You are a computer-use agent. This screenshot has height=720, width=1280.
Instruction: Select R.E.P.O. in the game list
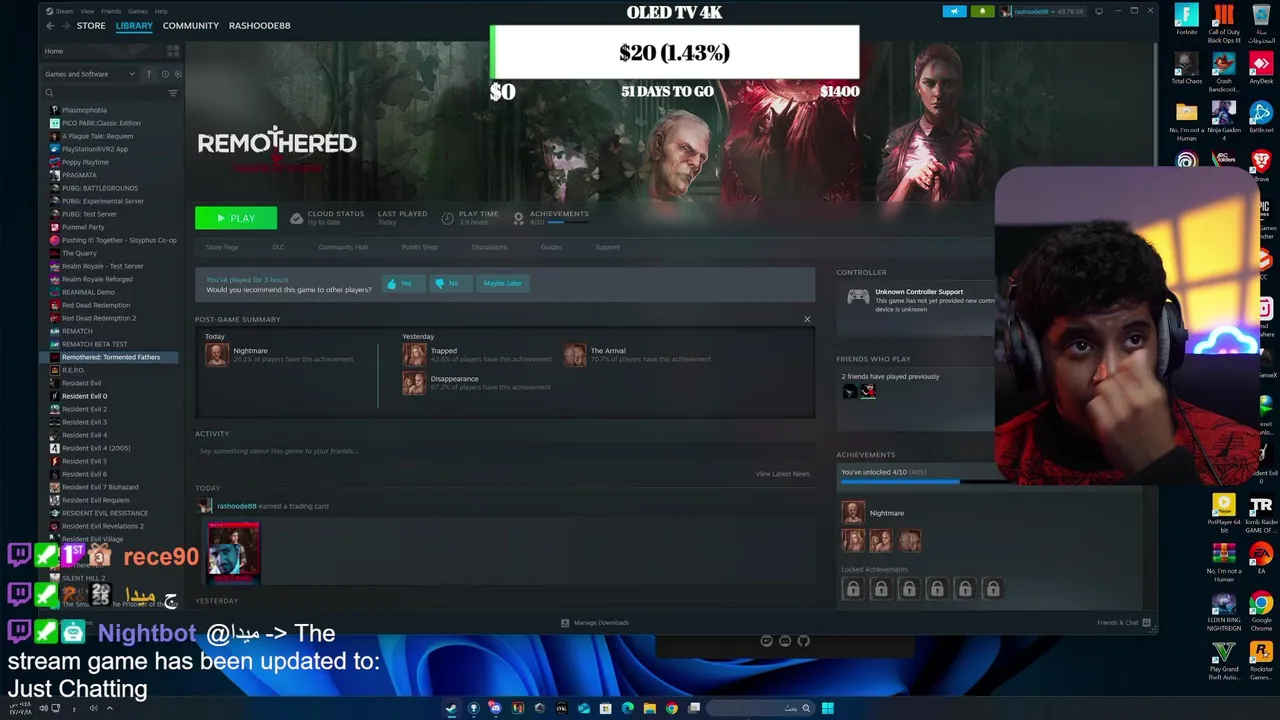[73, 370]
